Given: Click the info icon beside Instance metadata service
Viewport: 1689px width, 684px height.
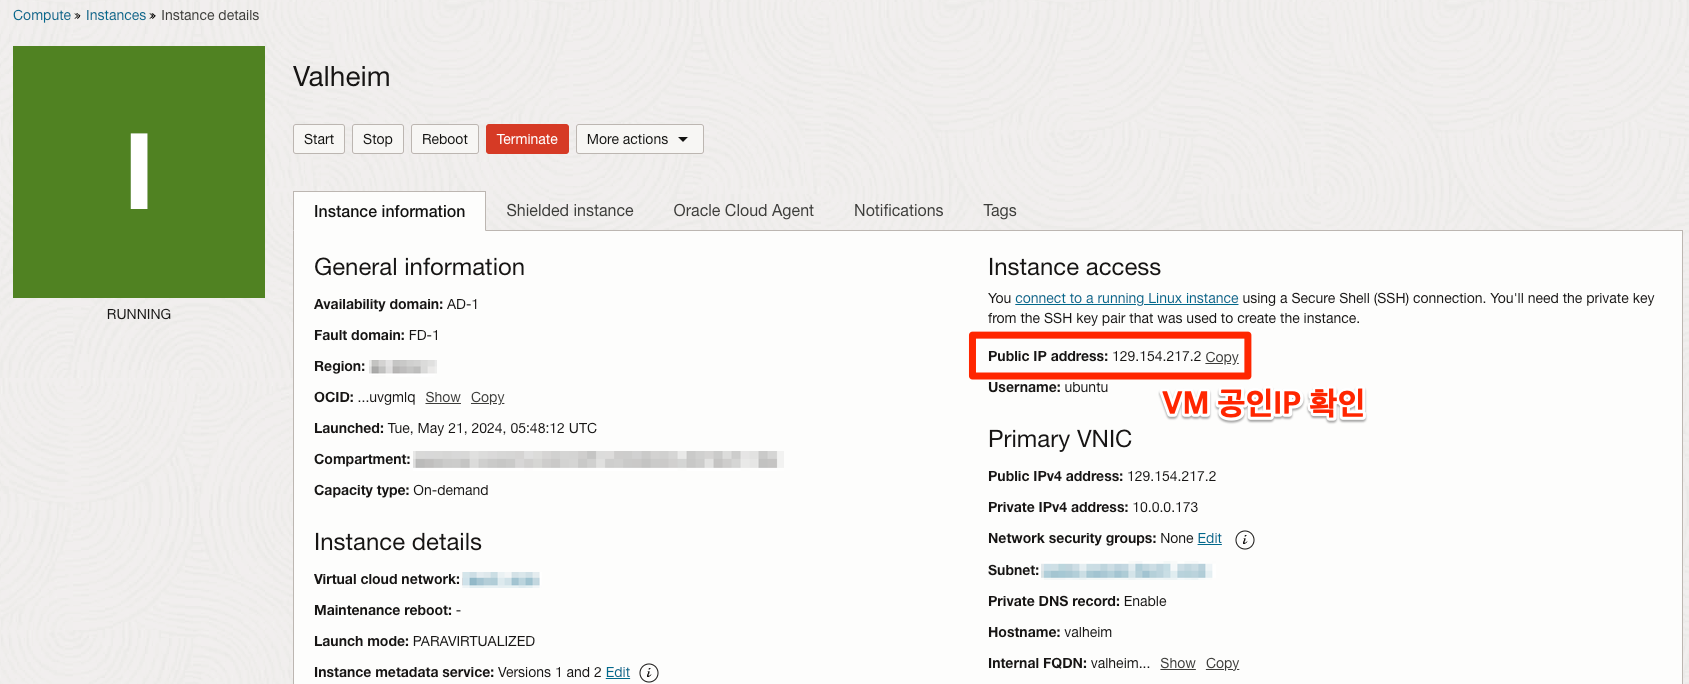Looking at the screenshot, I should (649, 673).
